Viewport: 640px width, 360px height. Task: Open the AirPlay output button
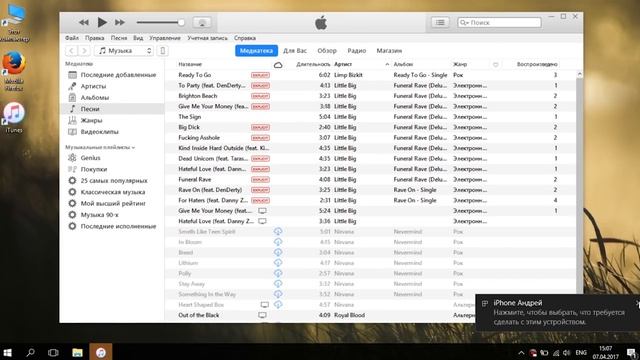202,22
